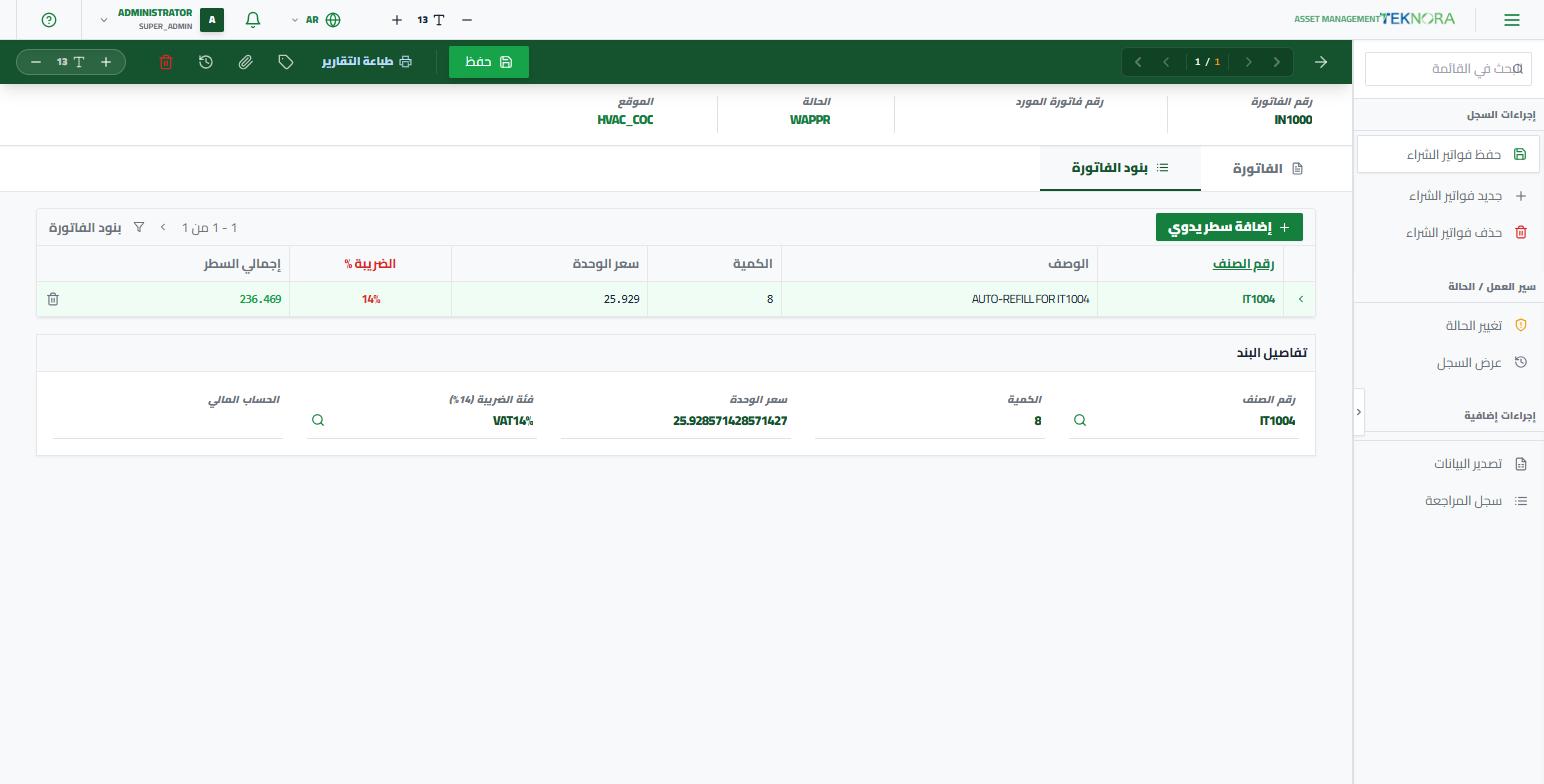This screenshot has width=1544, height=784.
Task: Go to last record in navigator
Action: pyautogui.click(x=1138, y=62)
